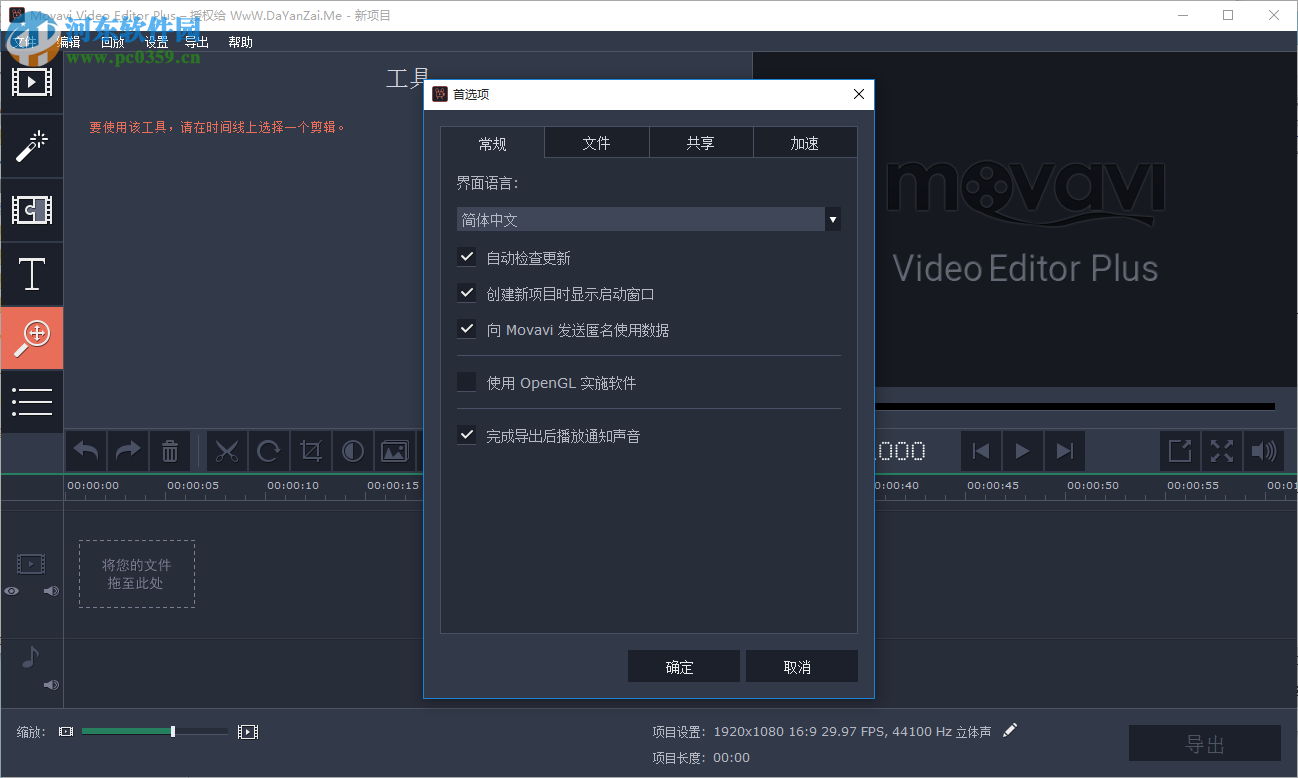This screenshot has height=778, width=1298.
Task: Click the undo arrow above the timeline
Action: (x=85, y=451)
